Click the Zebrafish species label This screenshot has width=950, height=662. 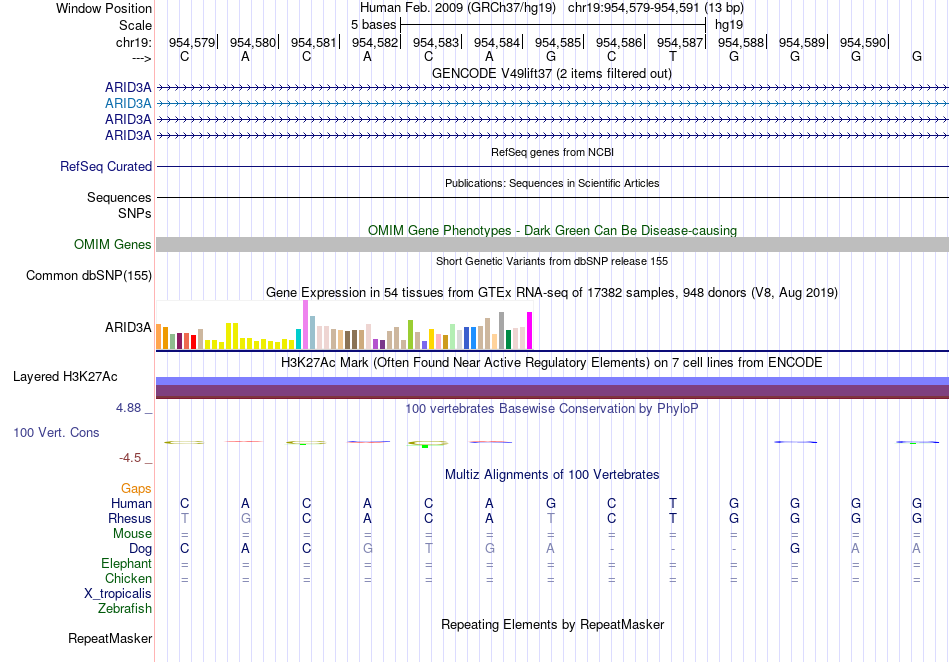pyautogui.click(x=125, y=609)
